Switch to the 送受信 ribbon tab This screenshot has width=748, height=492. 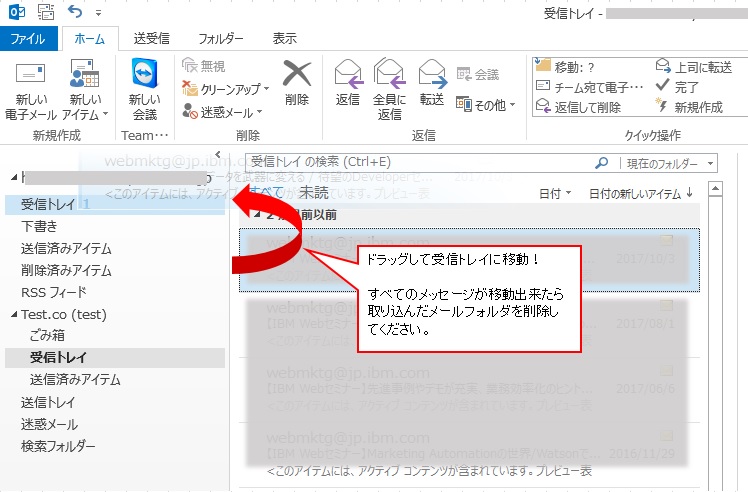point(151,38)
